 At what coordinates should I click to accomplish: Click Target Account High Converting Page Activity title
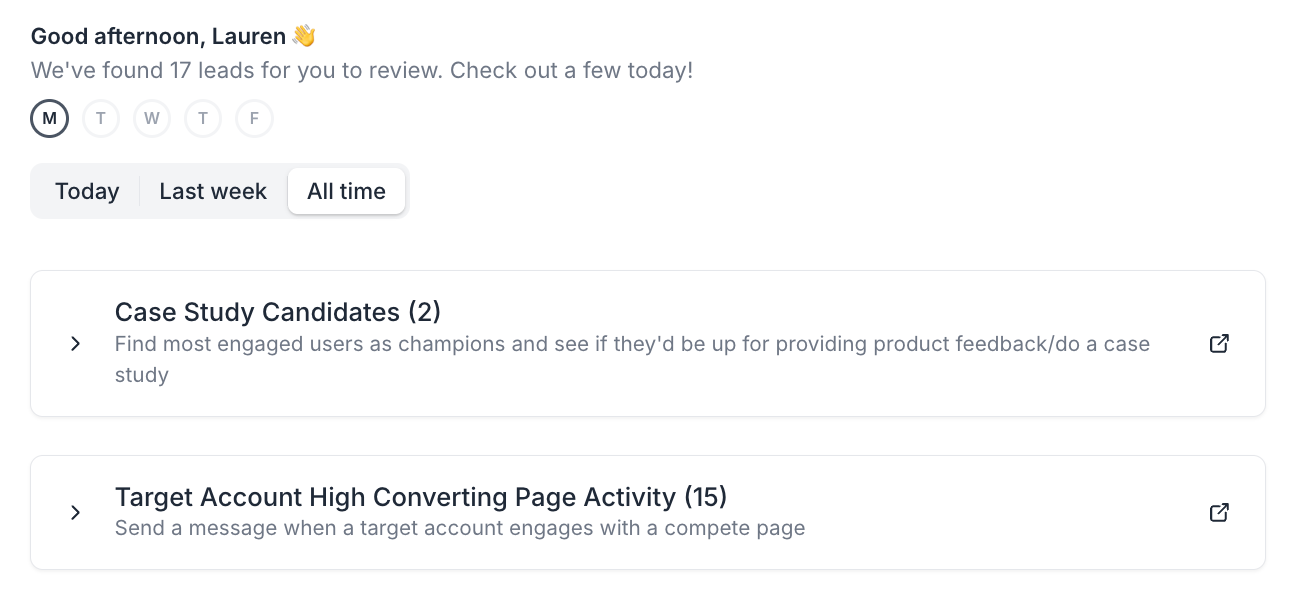click(421, 497)
